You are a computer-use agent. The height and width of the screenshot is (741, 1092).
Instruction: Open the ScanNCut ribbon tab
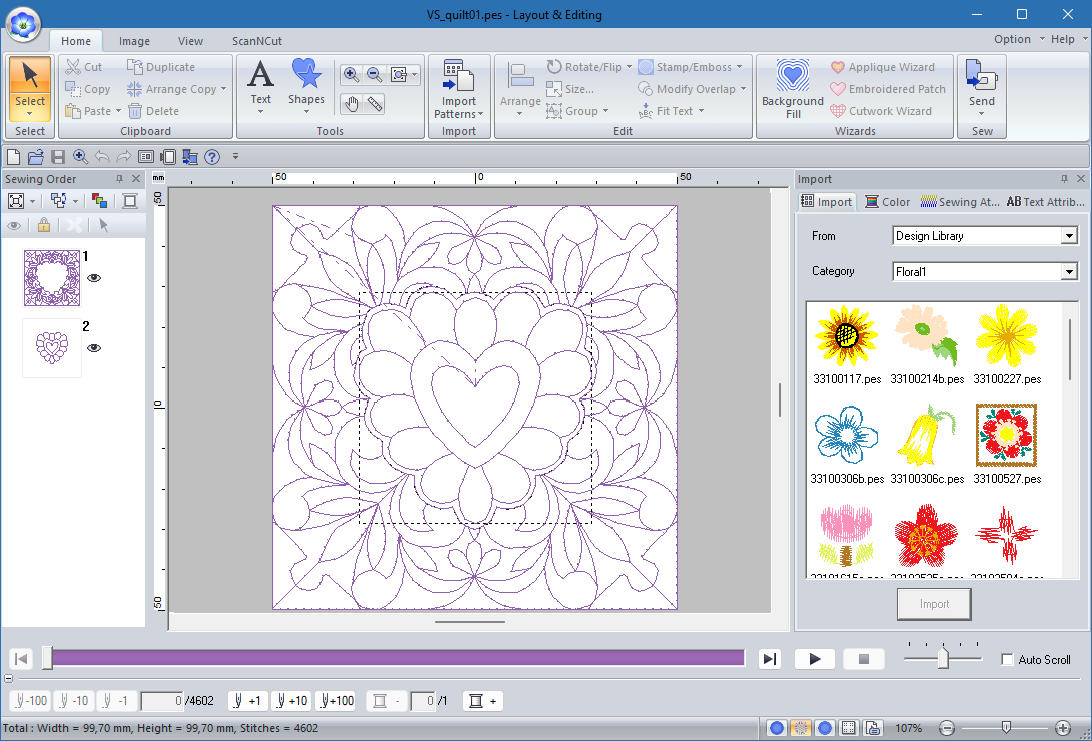257,41
